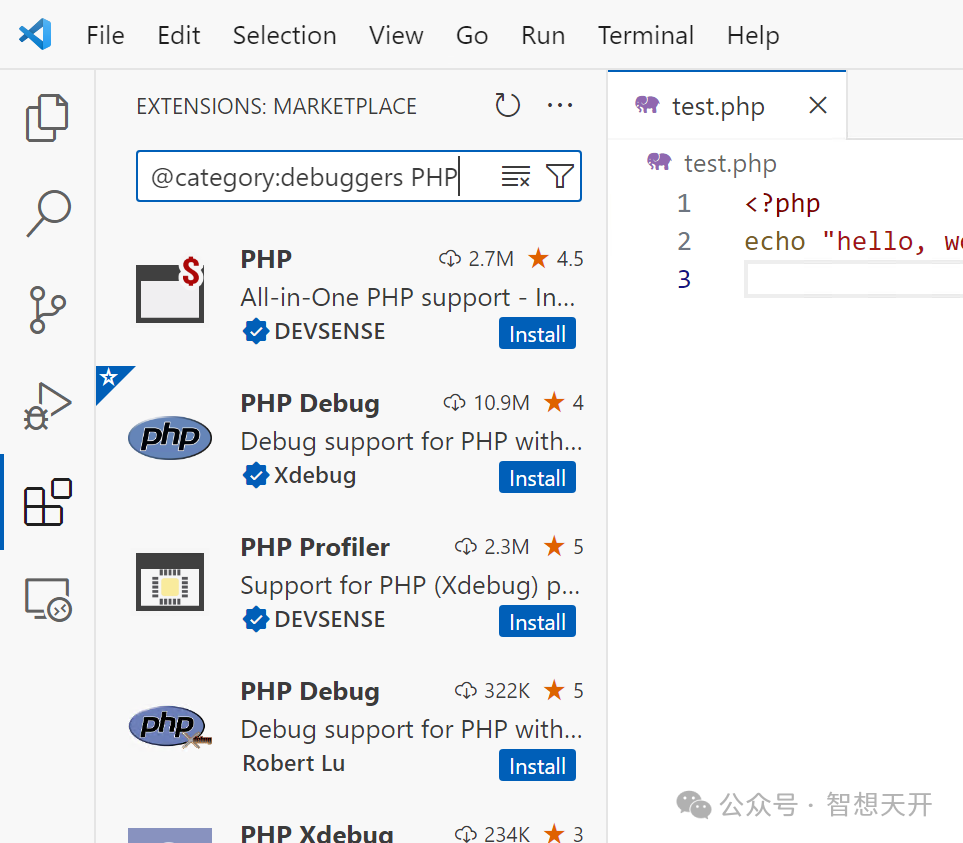Open the File menu

pyautogui.click(x=106, y=36)
